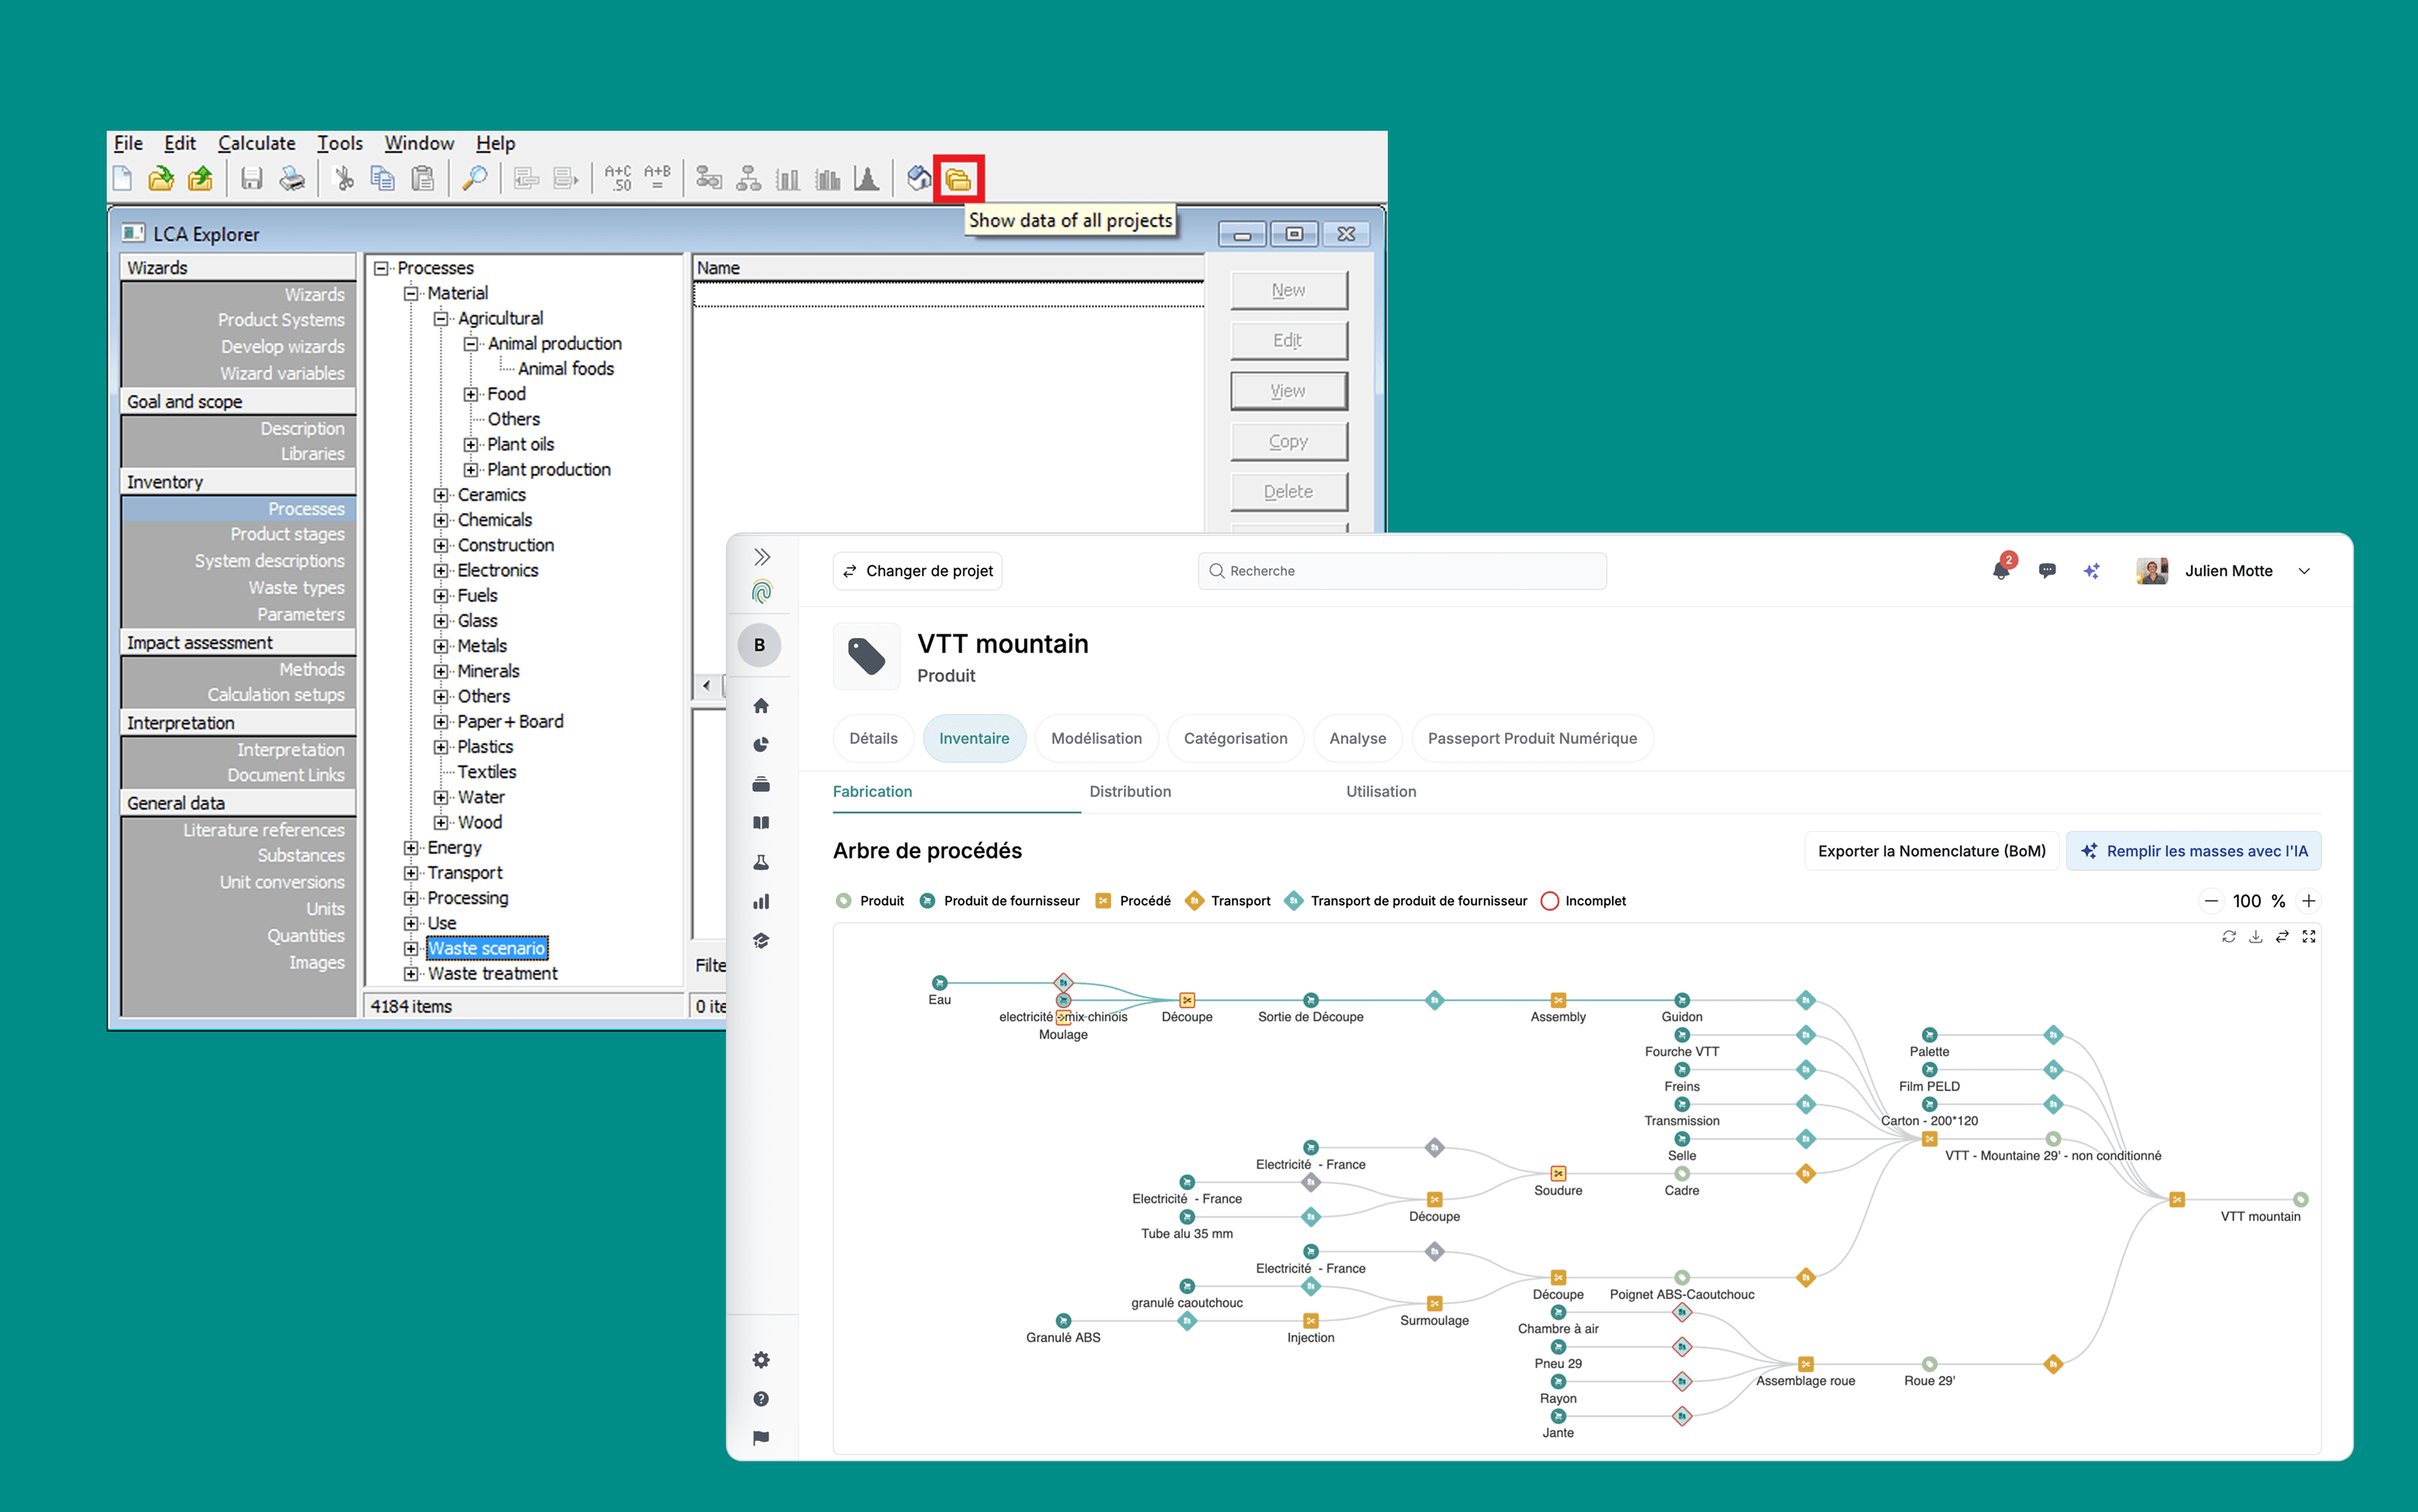Expand the sidebar with double chevron
The width and height of the screenshot is (2418, 1512).
click(762, 557)
